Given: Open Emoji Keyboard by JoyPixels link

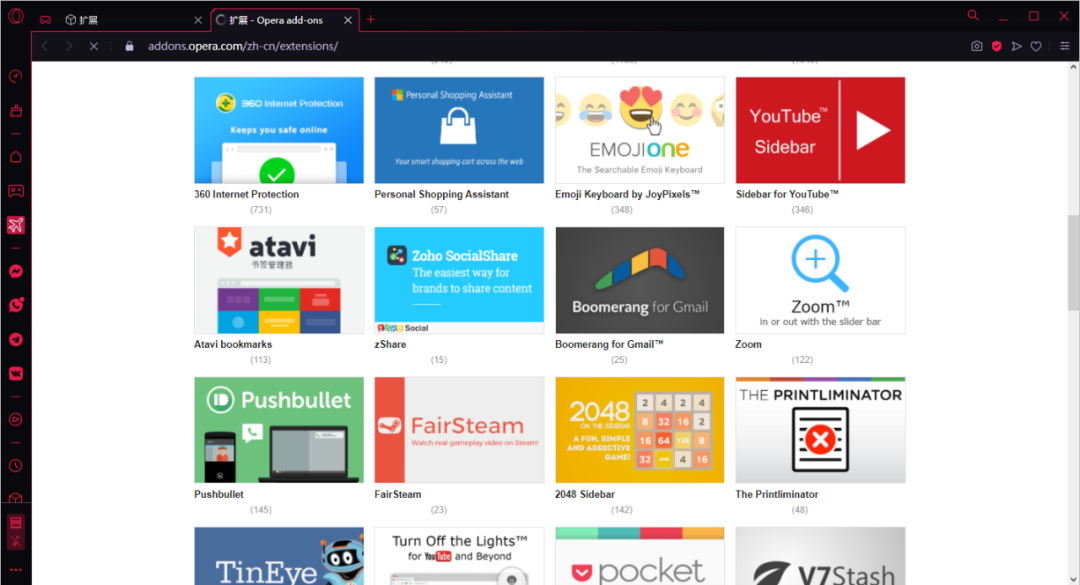Looking at the screenshot, I should pos(627,194).
